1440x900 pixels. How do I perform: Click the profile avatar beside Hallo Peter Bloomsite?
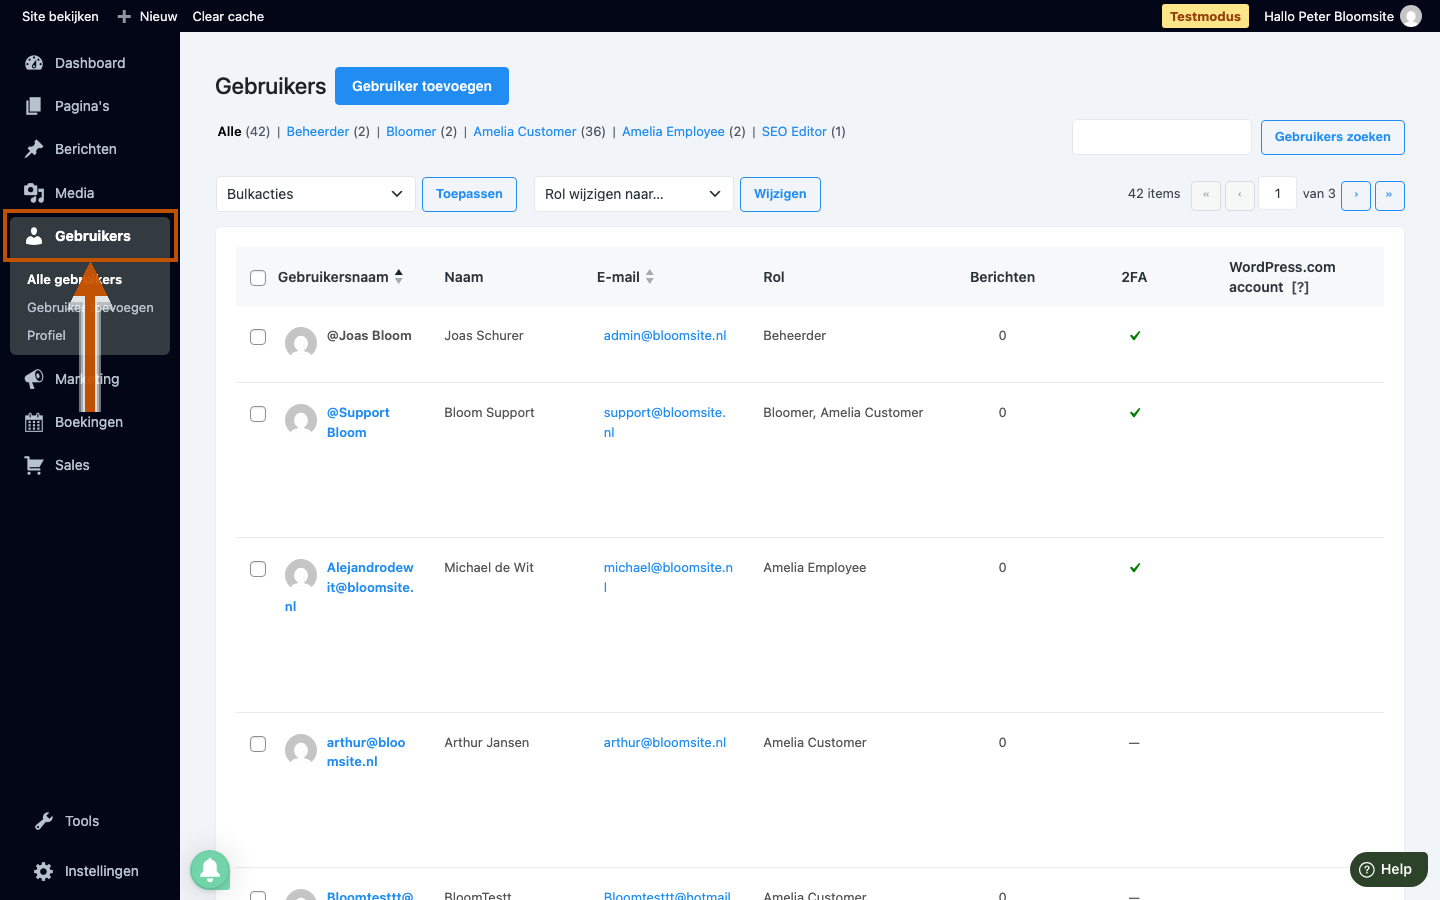pos(1411,16)
